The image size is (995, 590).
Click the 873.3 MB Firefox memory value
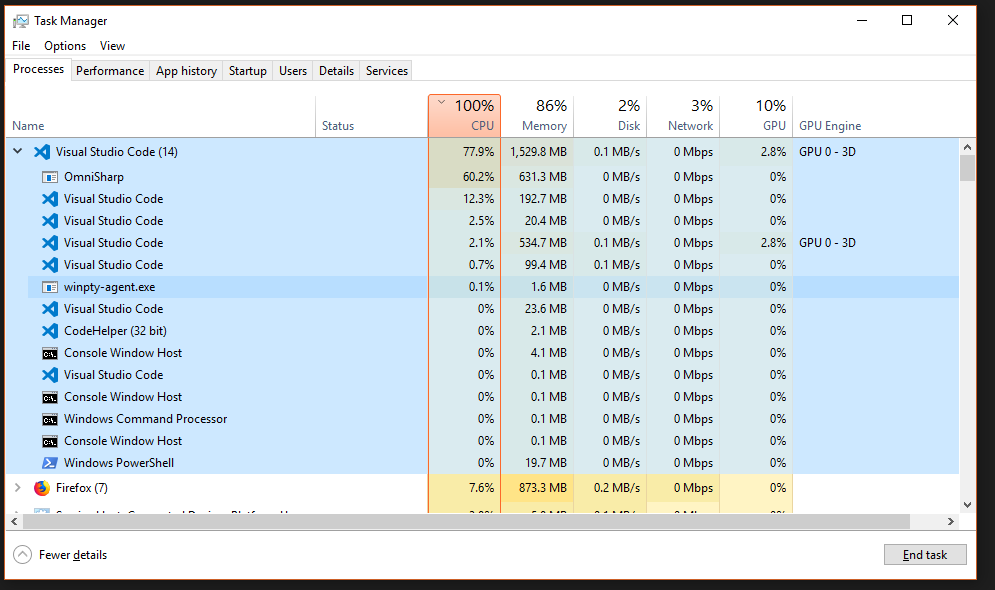pyautogui.click(x=543, y=488)
